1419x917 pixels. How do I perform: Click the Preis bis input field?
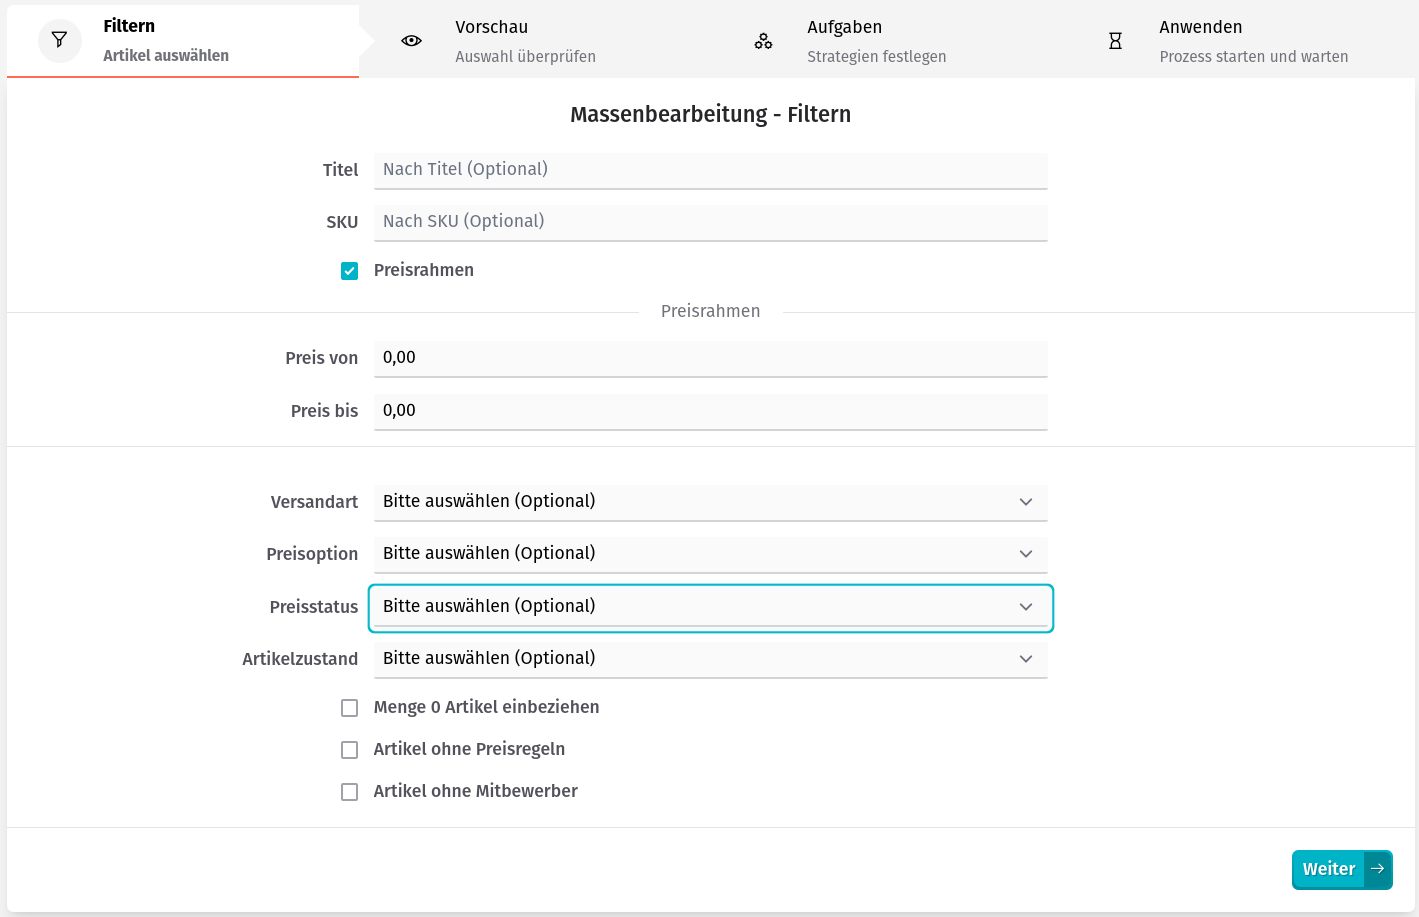click(710, 411)
